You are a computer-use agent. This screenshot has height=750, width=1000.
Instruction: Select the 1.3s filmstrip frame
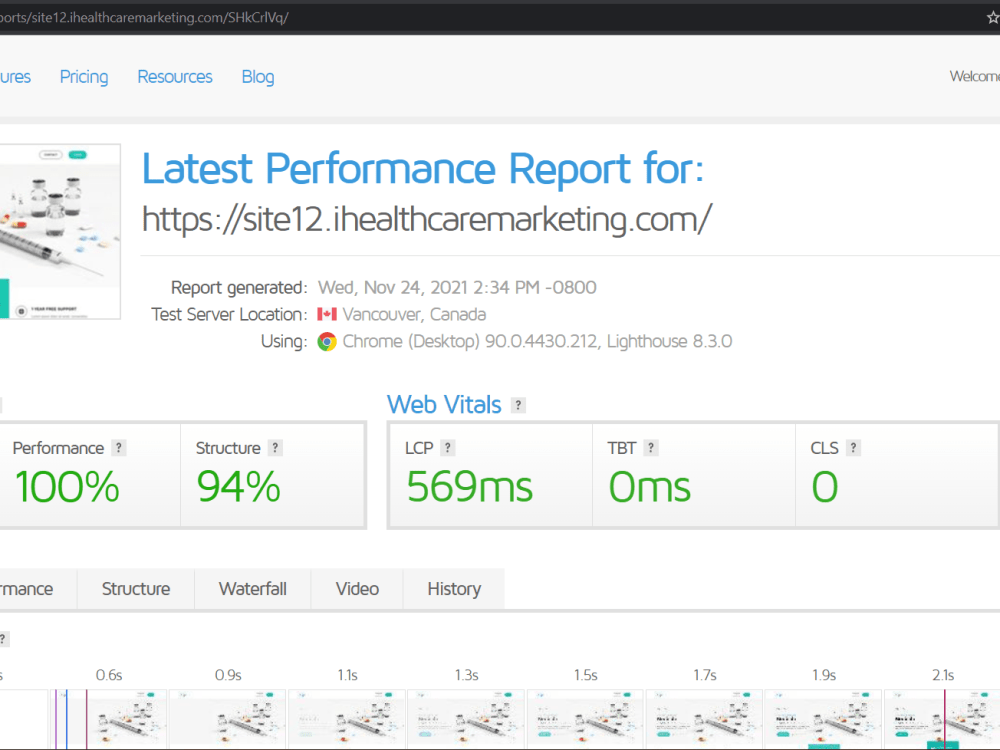click(x=466, y=719)
